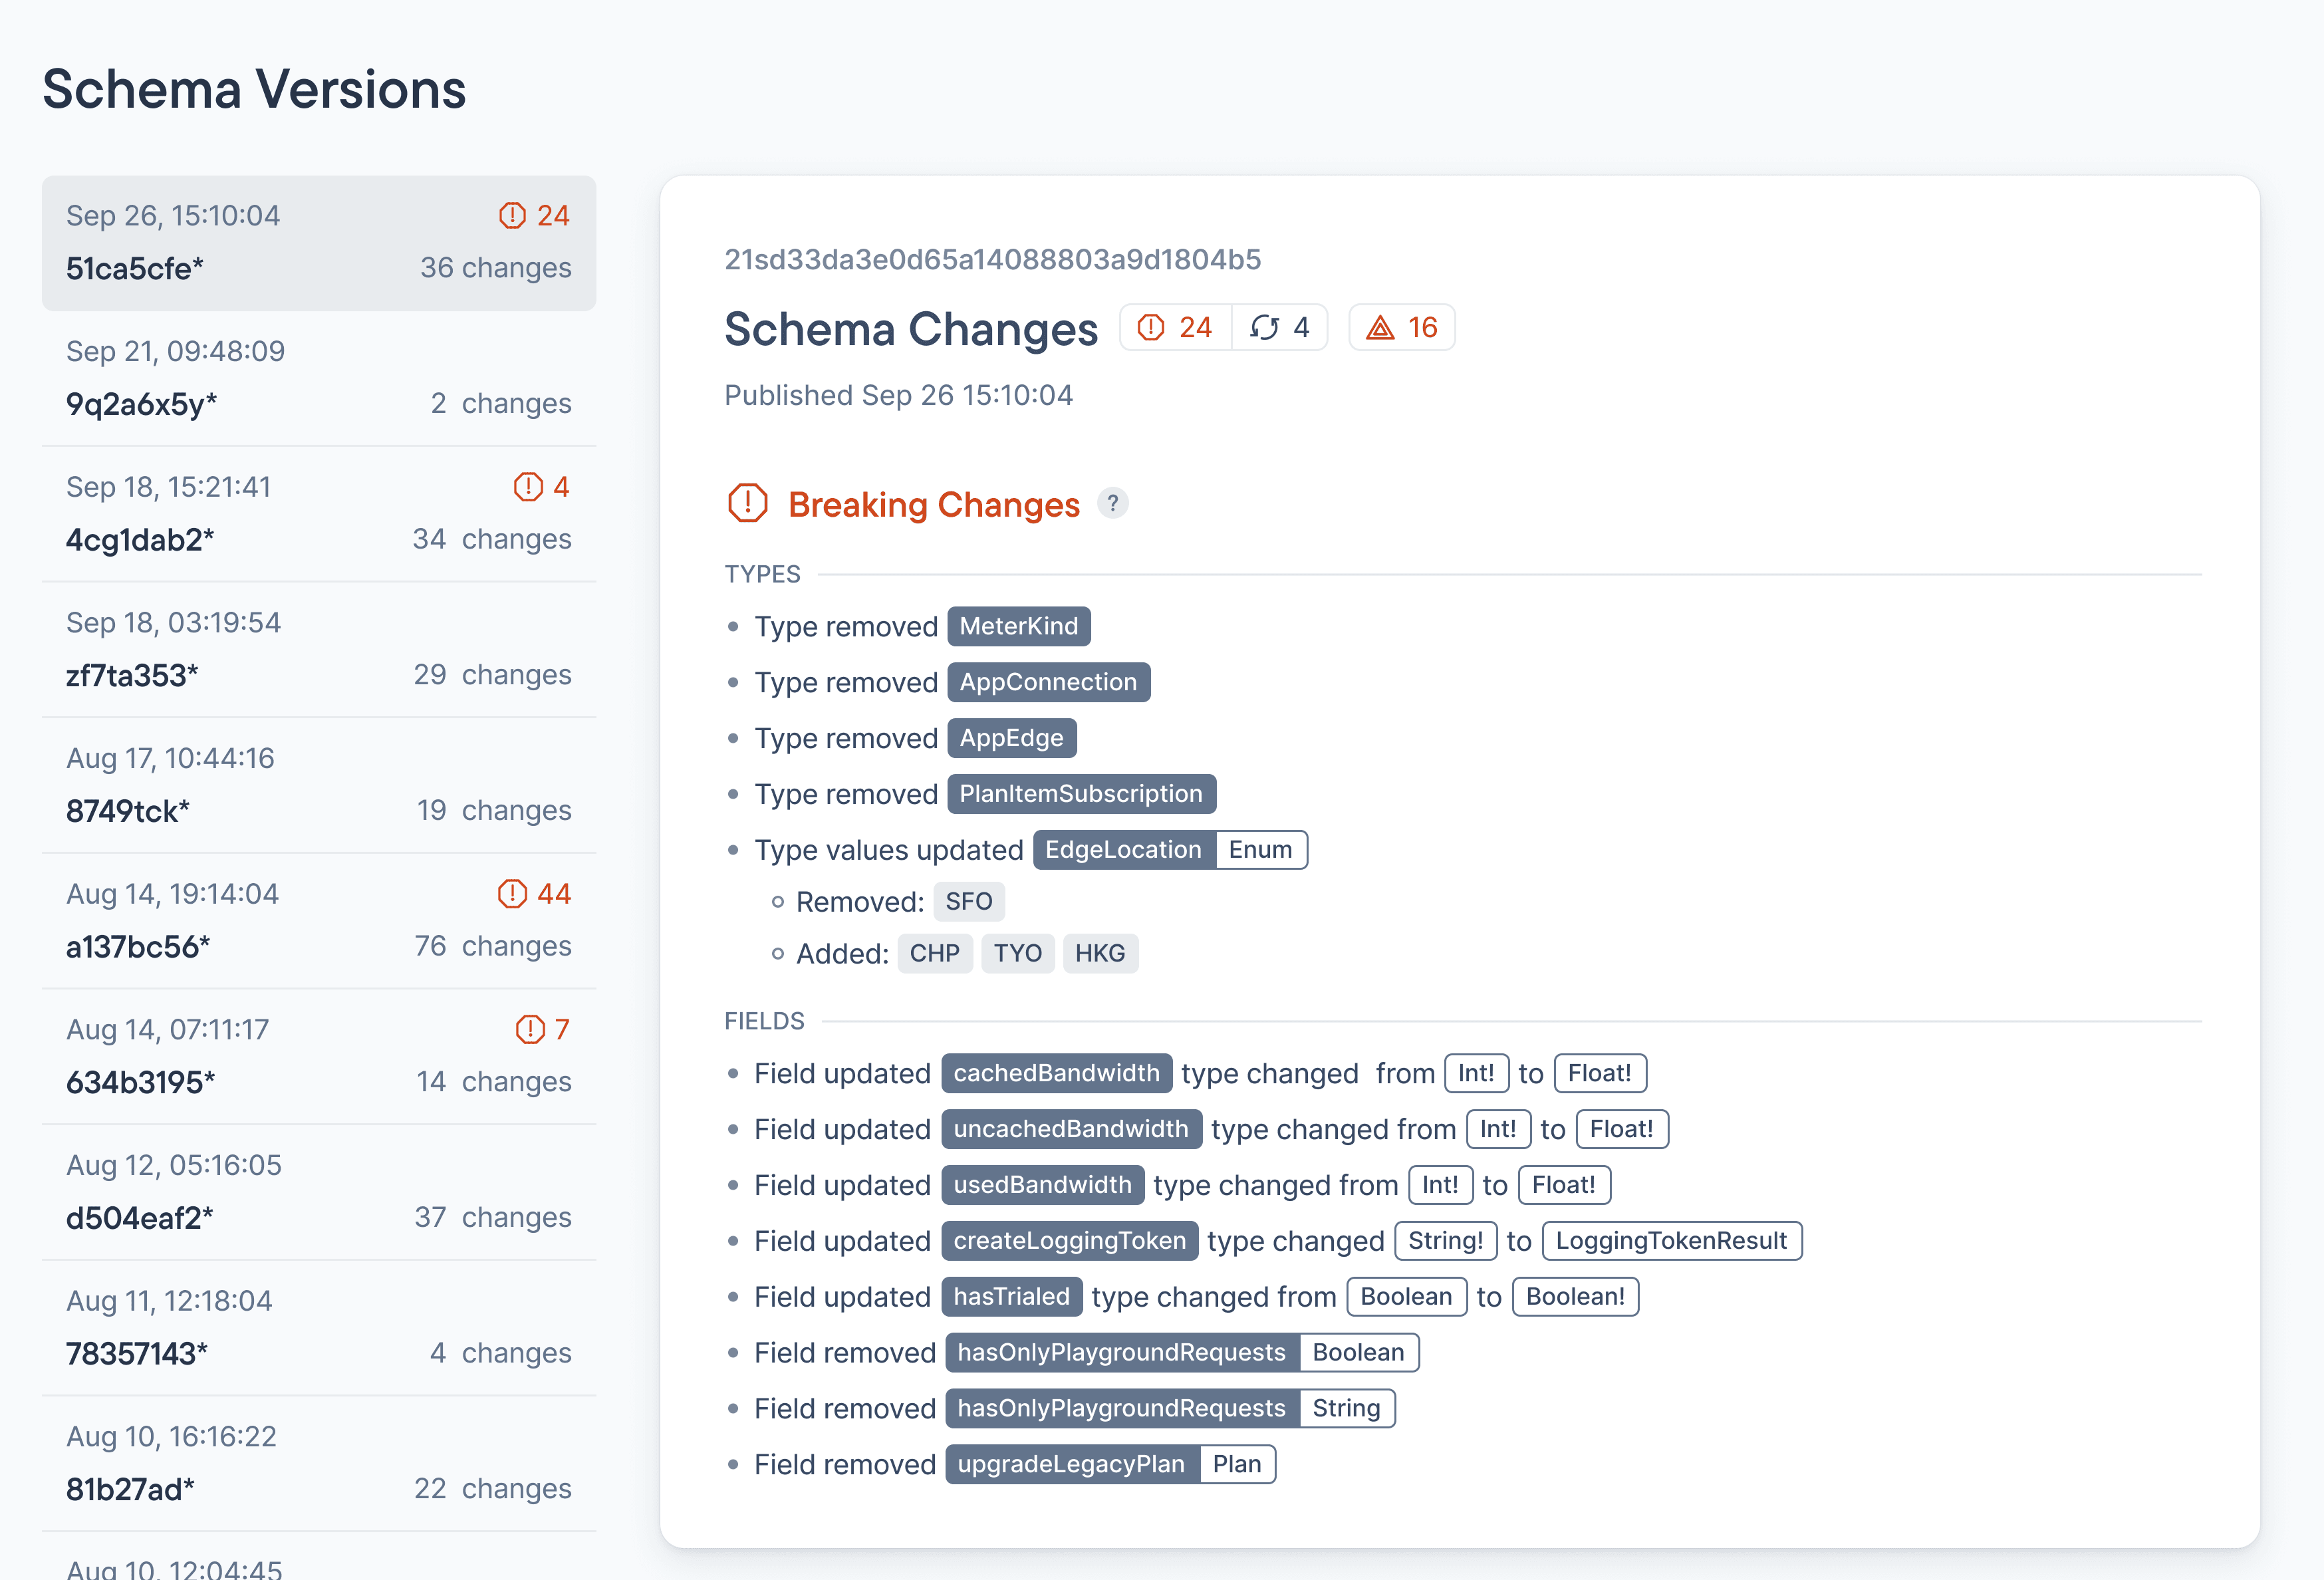Click the schema hash 21sd33da3e0d65a text
This screenshot has height=1580, width=2324.
coord(992,260)
